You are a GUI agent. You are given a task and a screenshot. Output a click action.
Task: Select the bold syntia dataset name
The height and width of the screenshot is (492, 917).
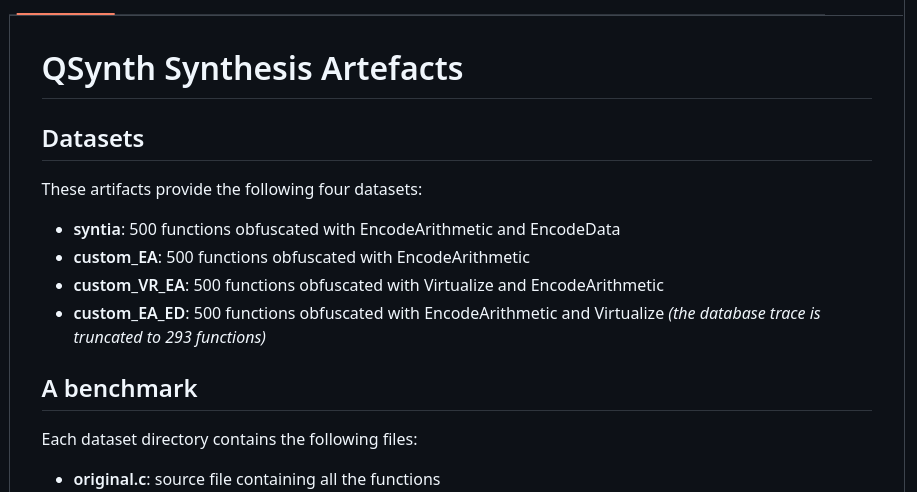click(x=97, y=229)
